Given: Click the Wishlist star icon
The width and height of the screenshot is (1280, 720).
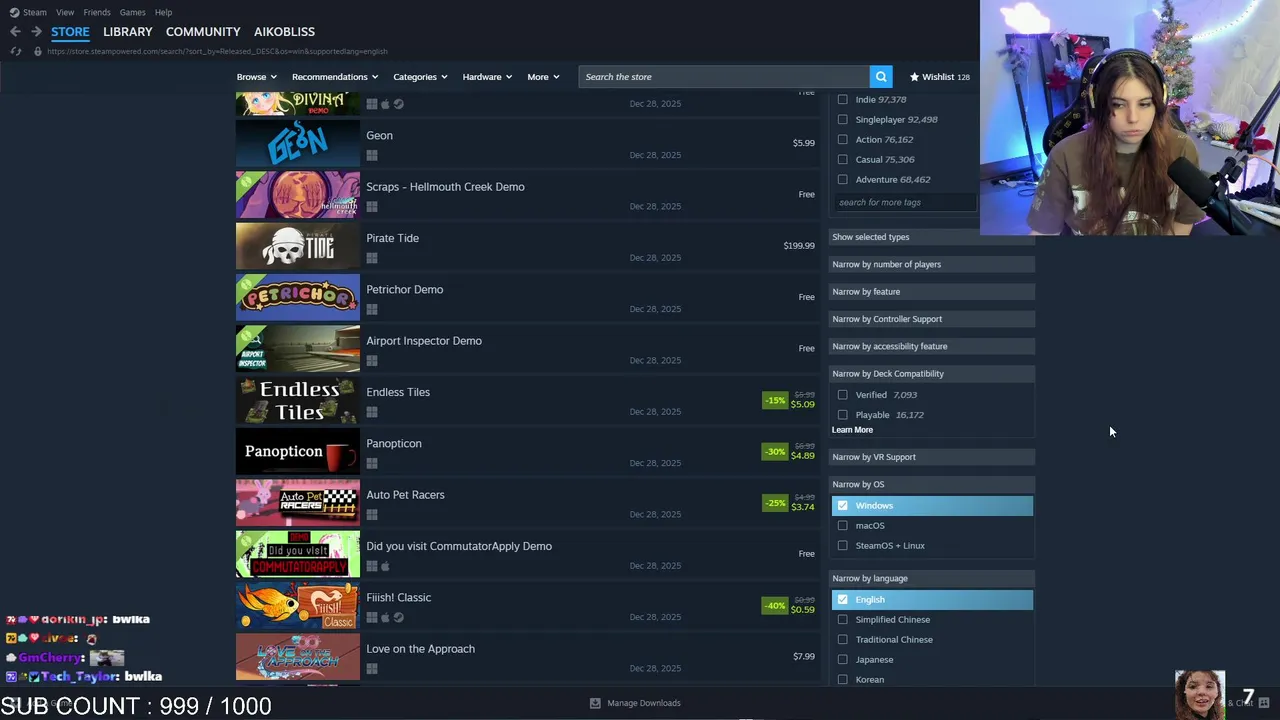Looking at the screenshot, I should pos(914,77).
